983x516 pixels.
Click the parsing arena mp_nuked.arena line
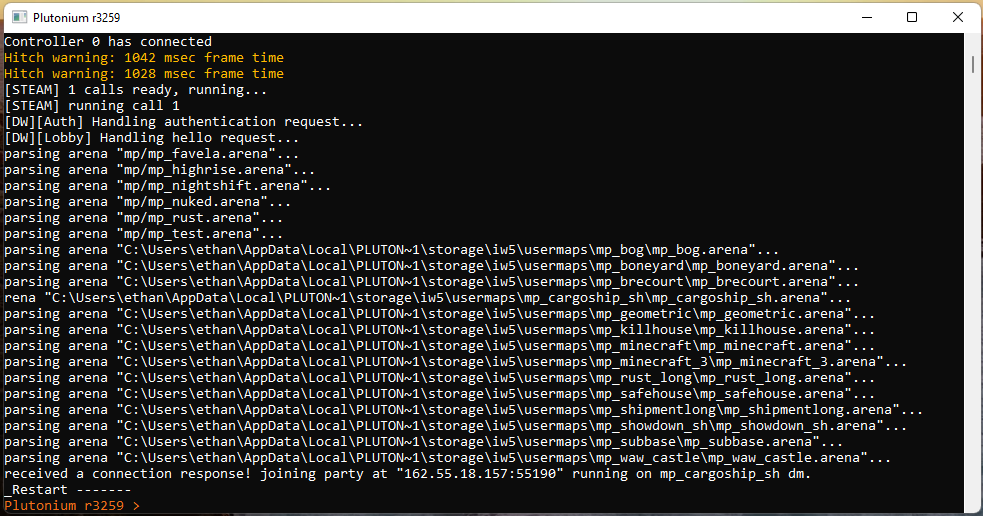click(147, 201)
